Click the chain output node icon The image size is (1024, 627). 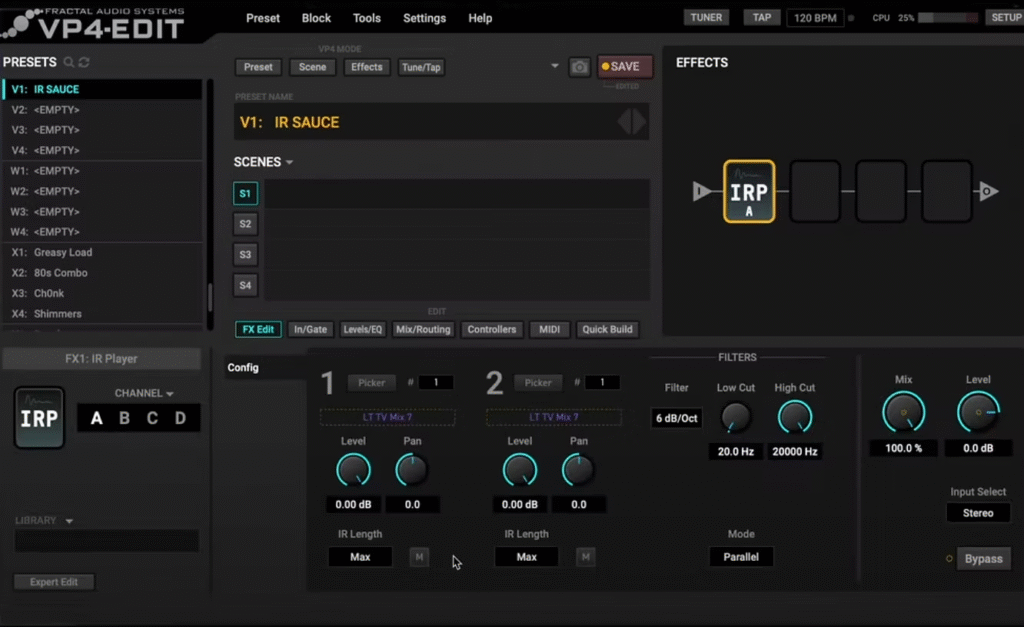[988, 192]
